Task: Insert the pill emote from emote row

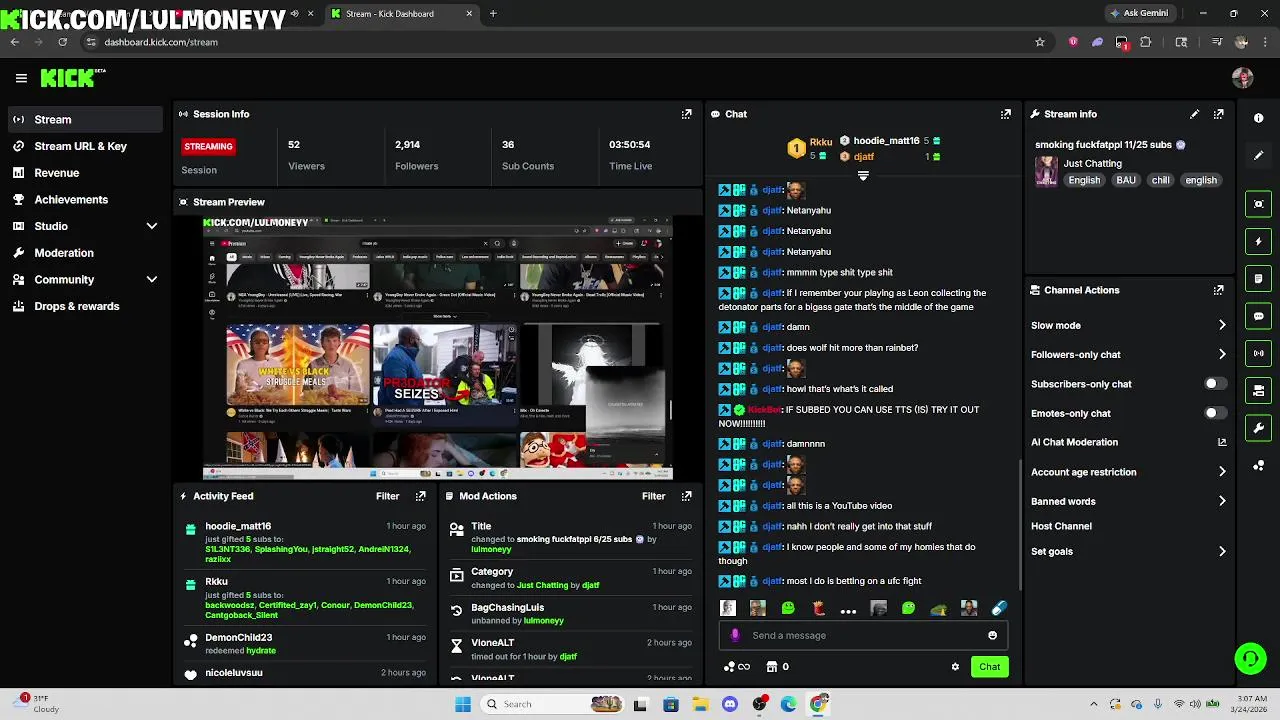Action: click(x=998, y=608)
